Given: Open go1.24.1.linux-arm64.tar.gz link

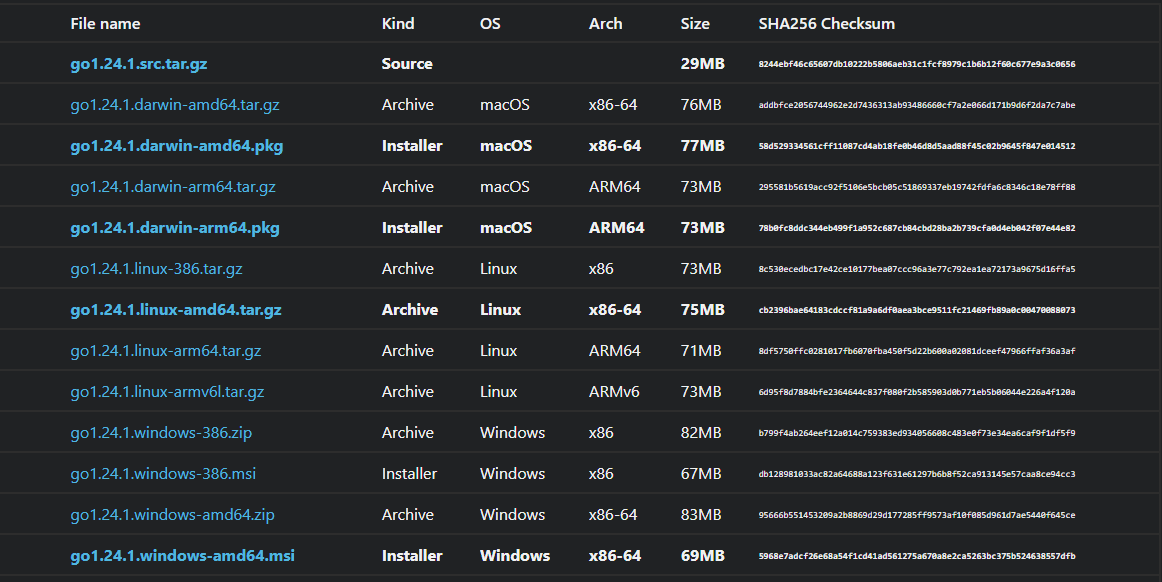Looking at the screenshot, I should coord(165,351).
